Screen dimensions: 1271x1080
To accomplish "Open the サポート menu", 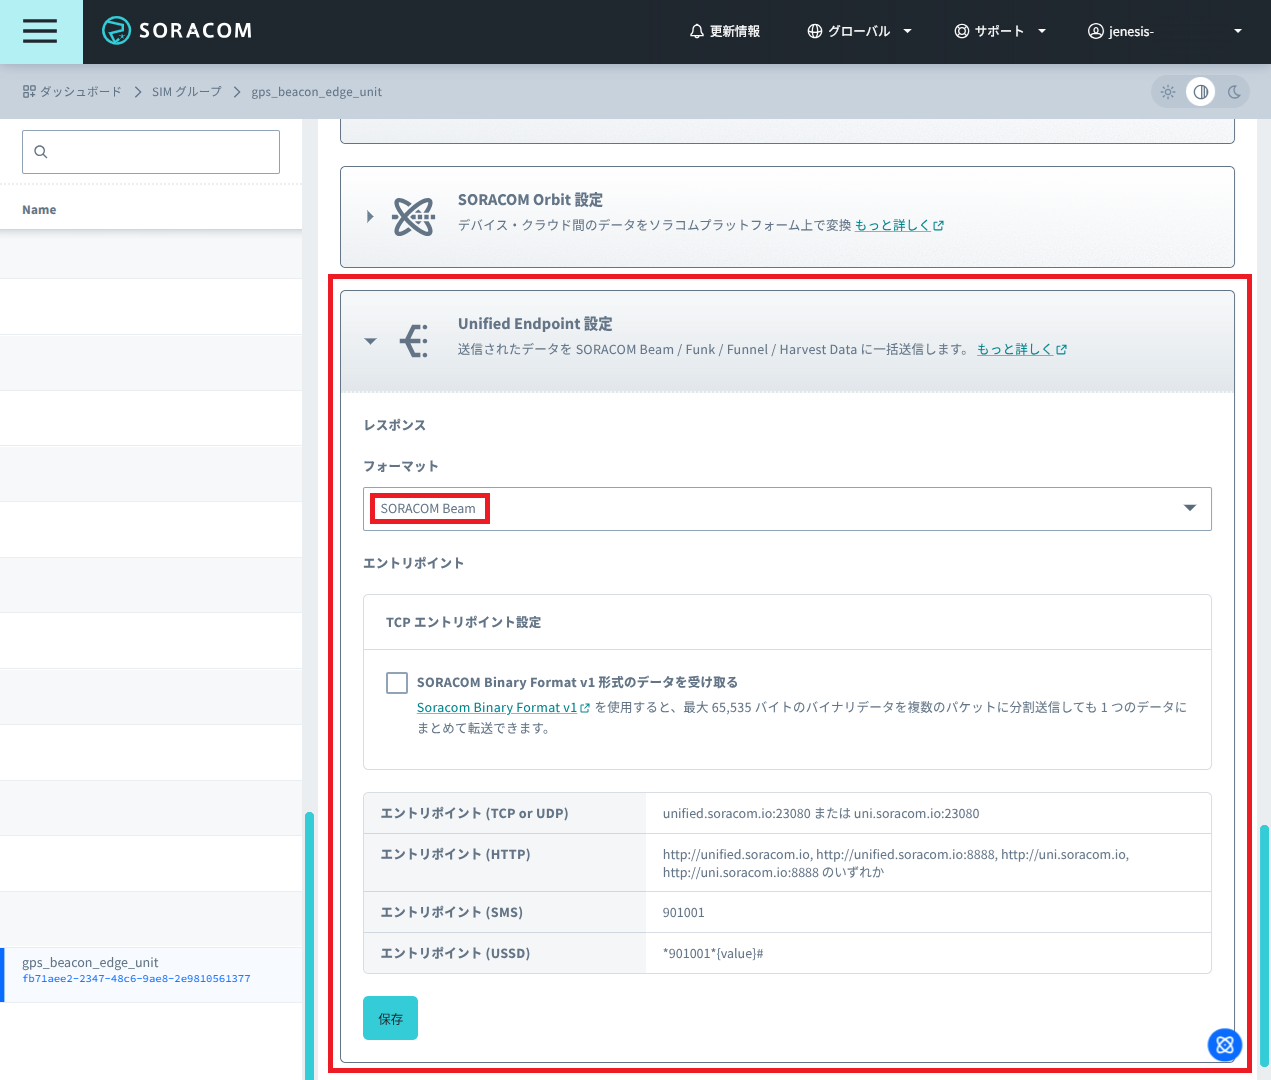I will click(x=1000, y=31).
